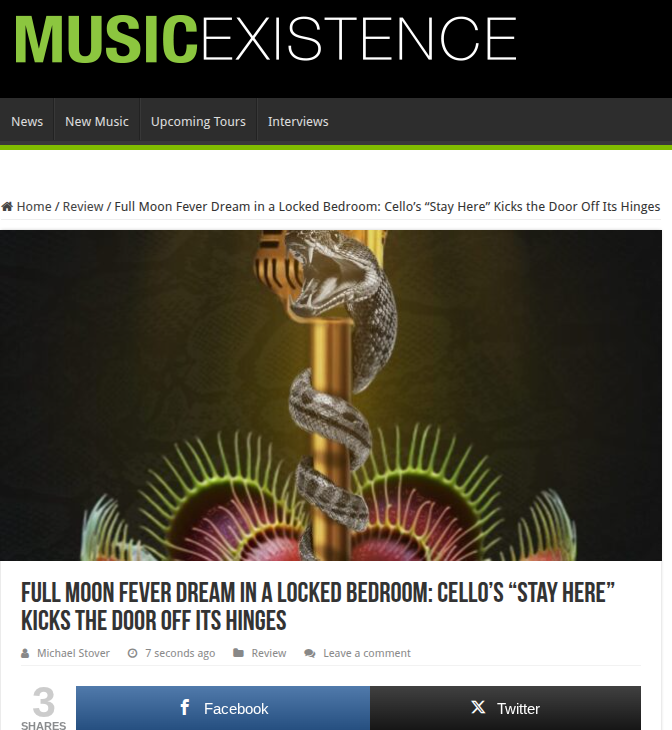The height and width of the screenshot is (730, 672).
Task: Follow the Review breadcrumb link
Action: coord(83,206)
